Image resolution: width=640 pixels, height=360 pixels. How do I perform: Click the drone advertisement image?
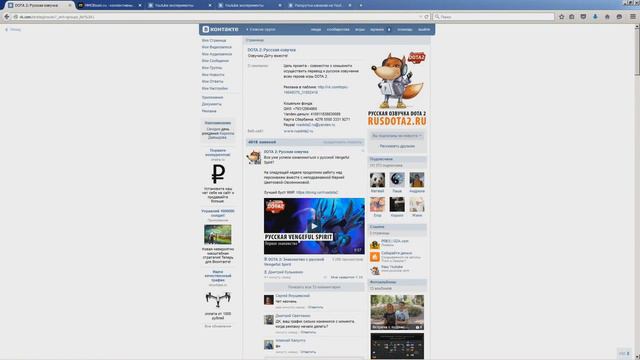coord(218,300)
